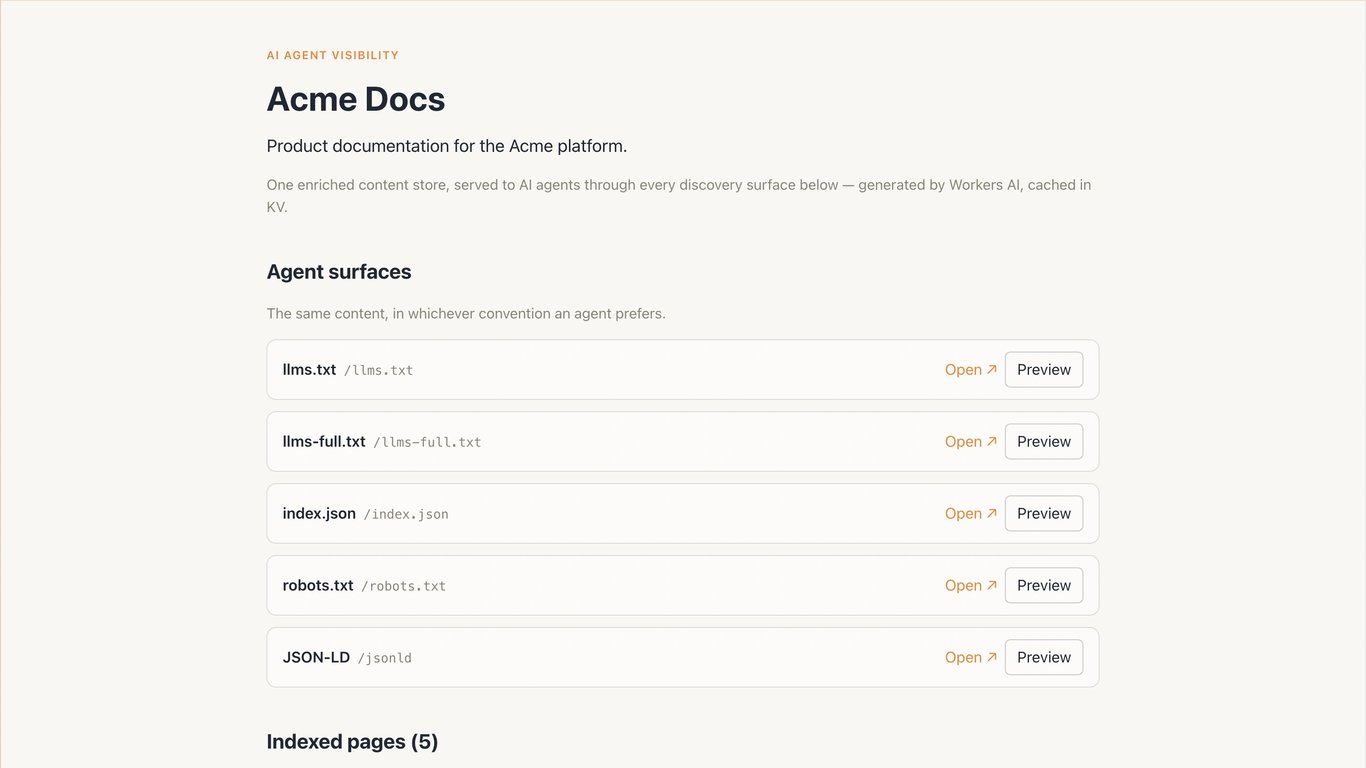
Task: Open the index.json surface link
Action: coord(971,514)
